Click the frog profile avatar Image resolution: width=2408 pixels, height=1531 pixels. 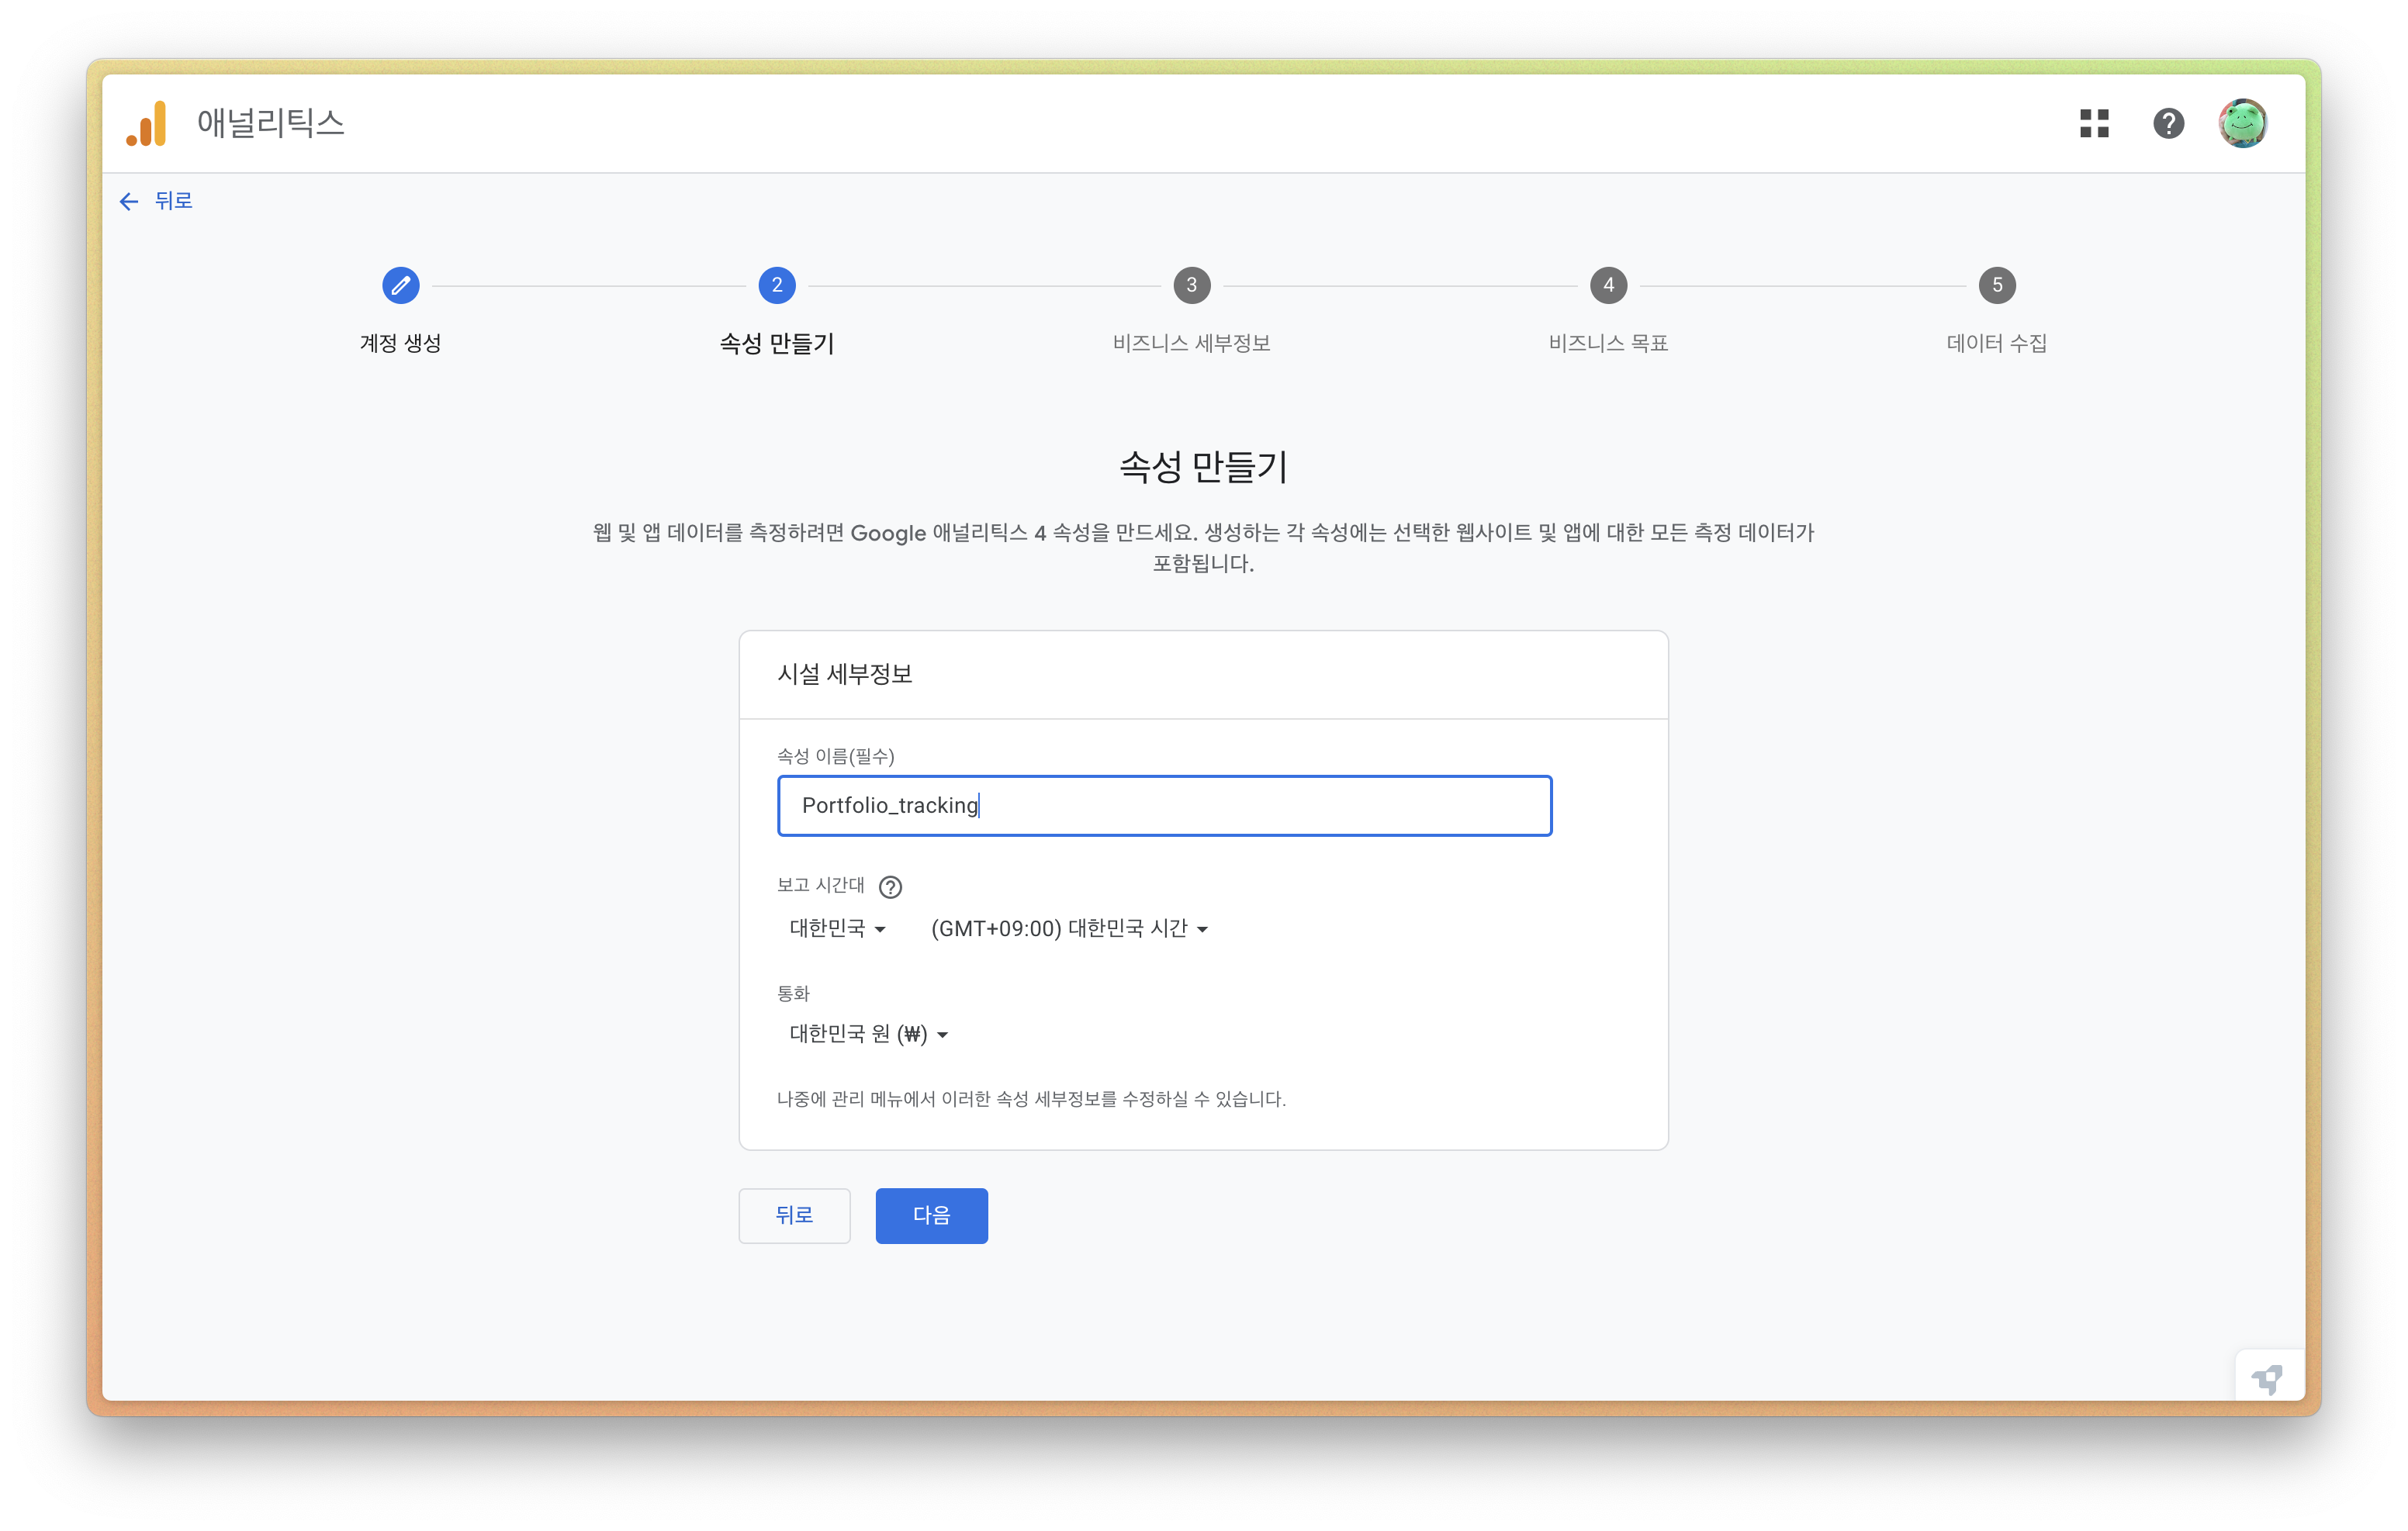(2242, 123)
